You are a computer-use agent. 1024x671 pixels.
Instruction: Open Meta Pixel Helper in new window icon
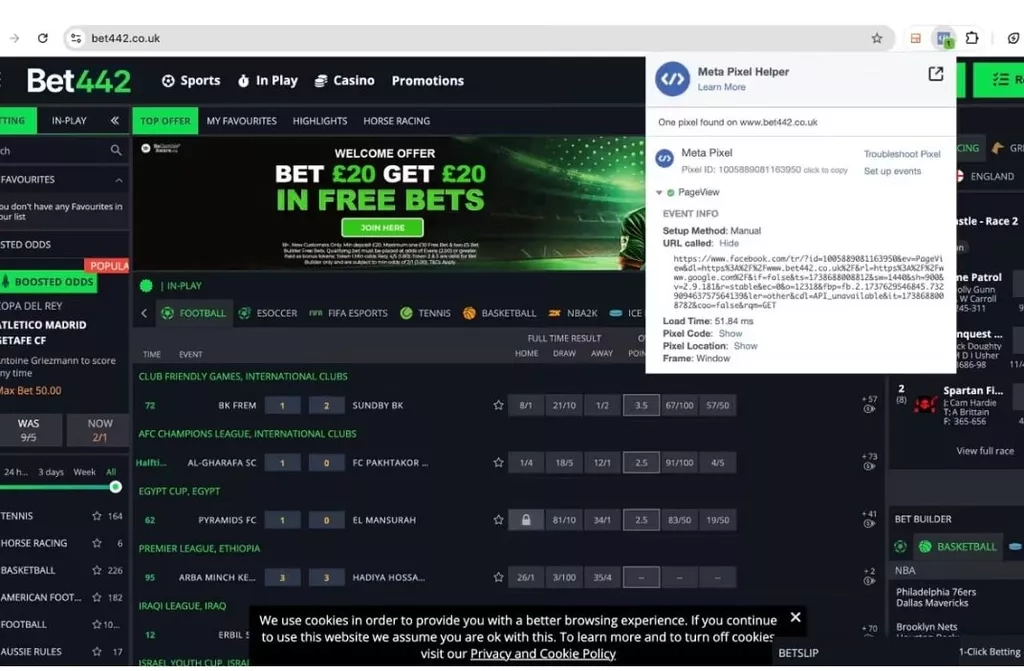pos(935,74)
